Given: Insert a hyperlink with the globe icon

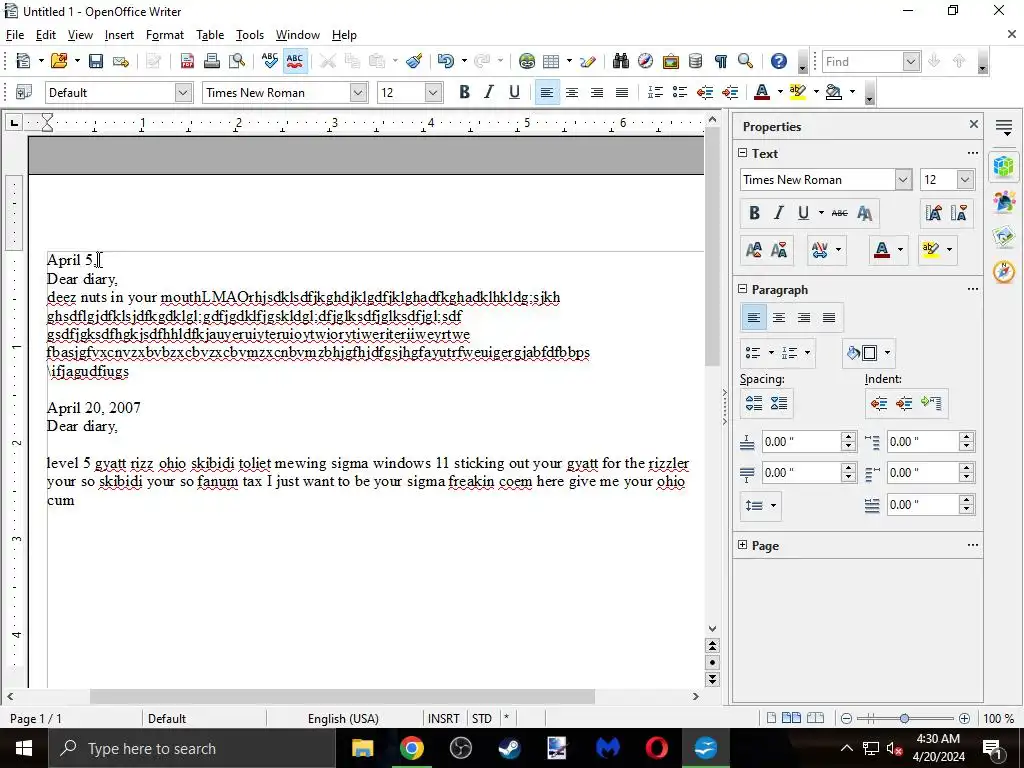Looking at the screenshot, I should point(526,61).
